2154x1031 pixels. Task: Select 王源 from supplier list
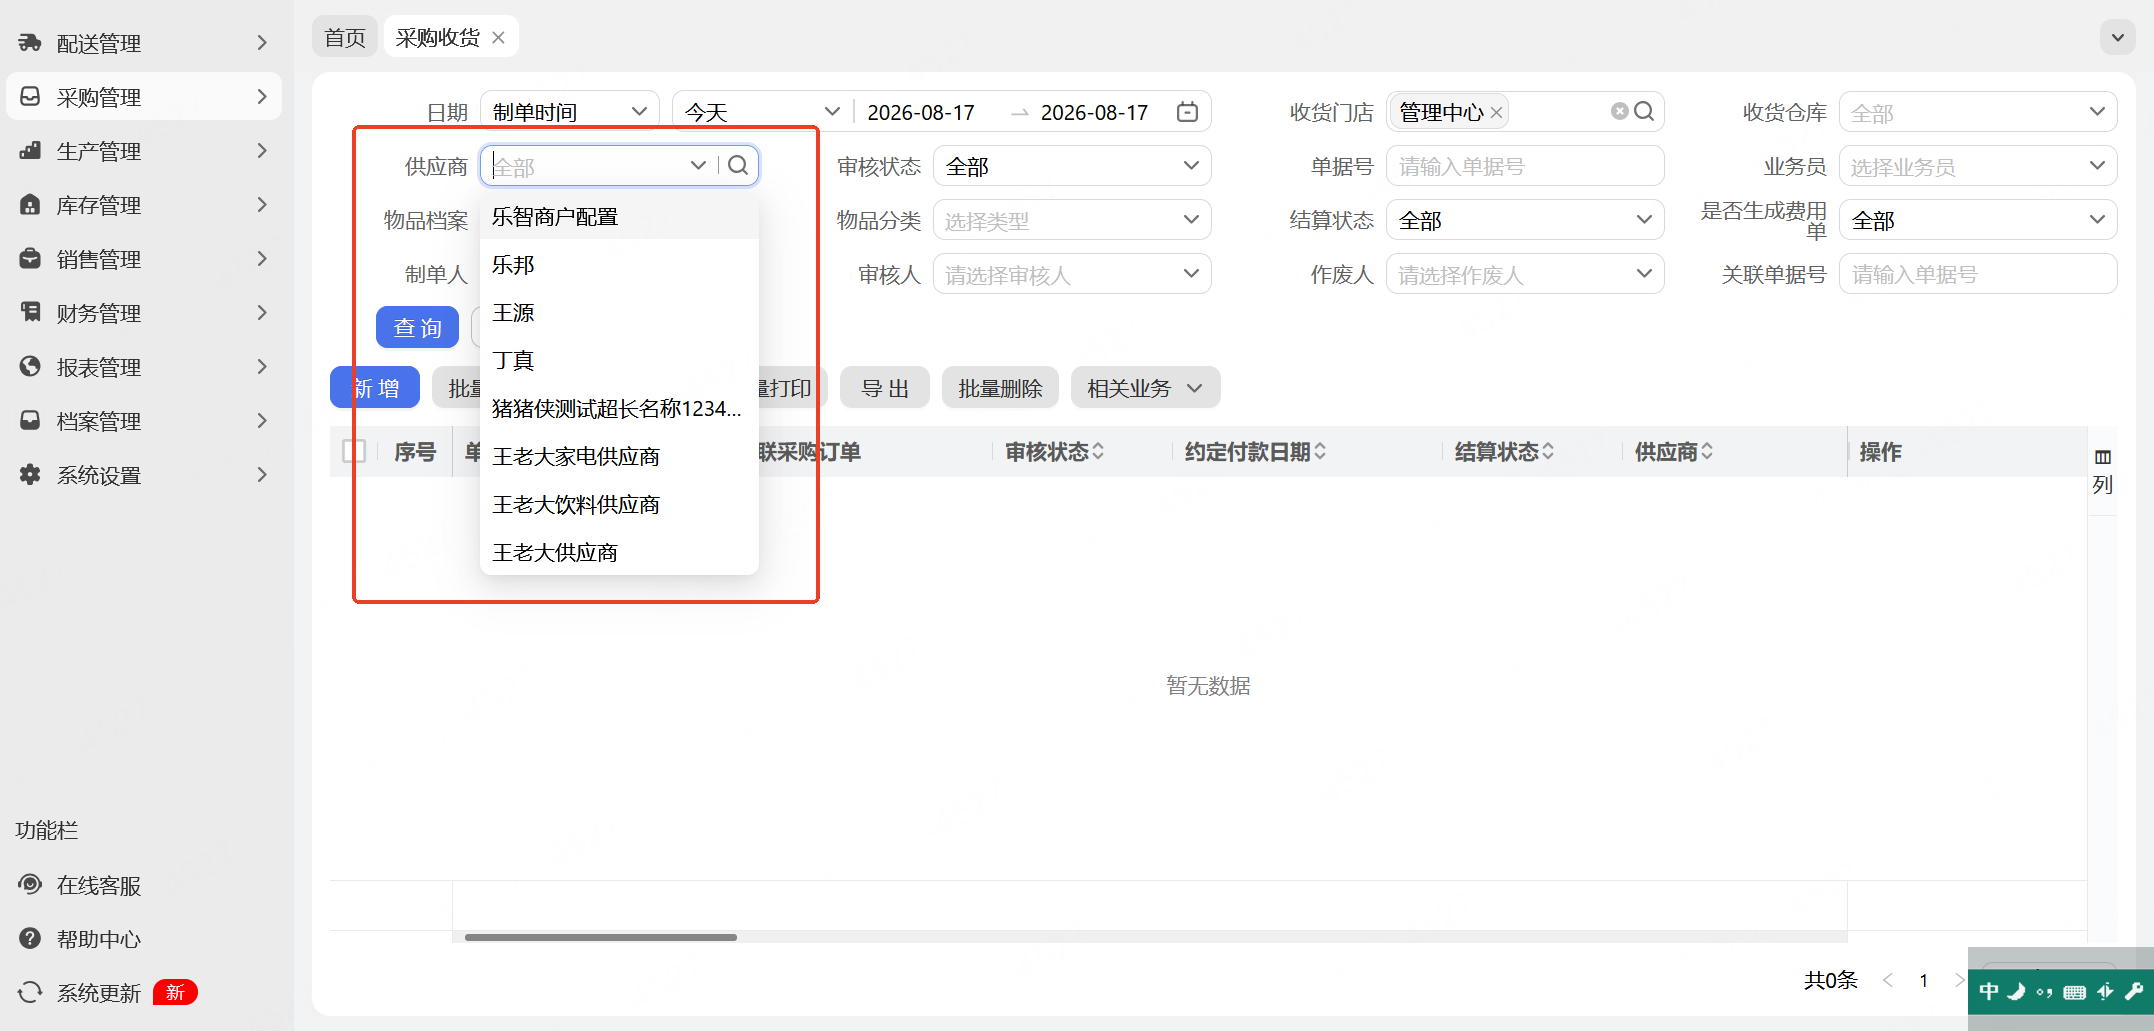[x=619, y=313]
